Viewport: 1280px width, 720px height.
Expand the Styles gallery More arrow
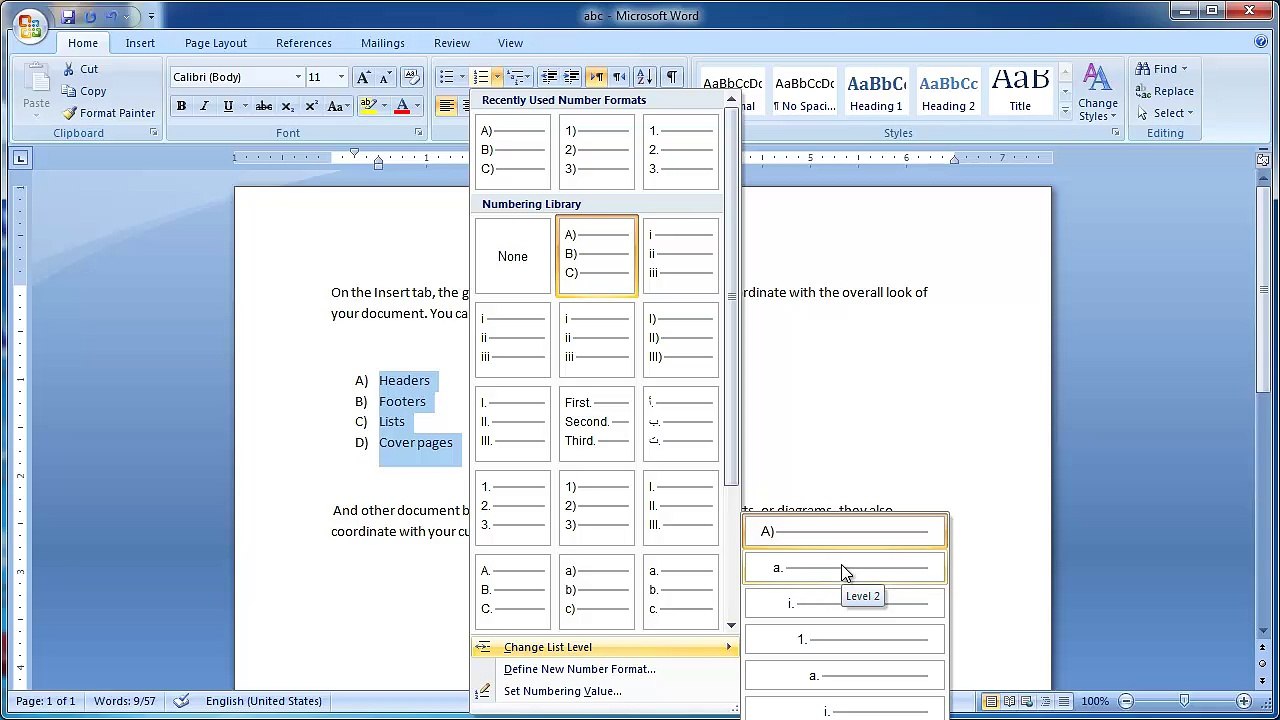click(x=1064, y=110)
